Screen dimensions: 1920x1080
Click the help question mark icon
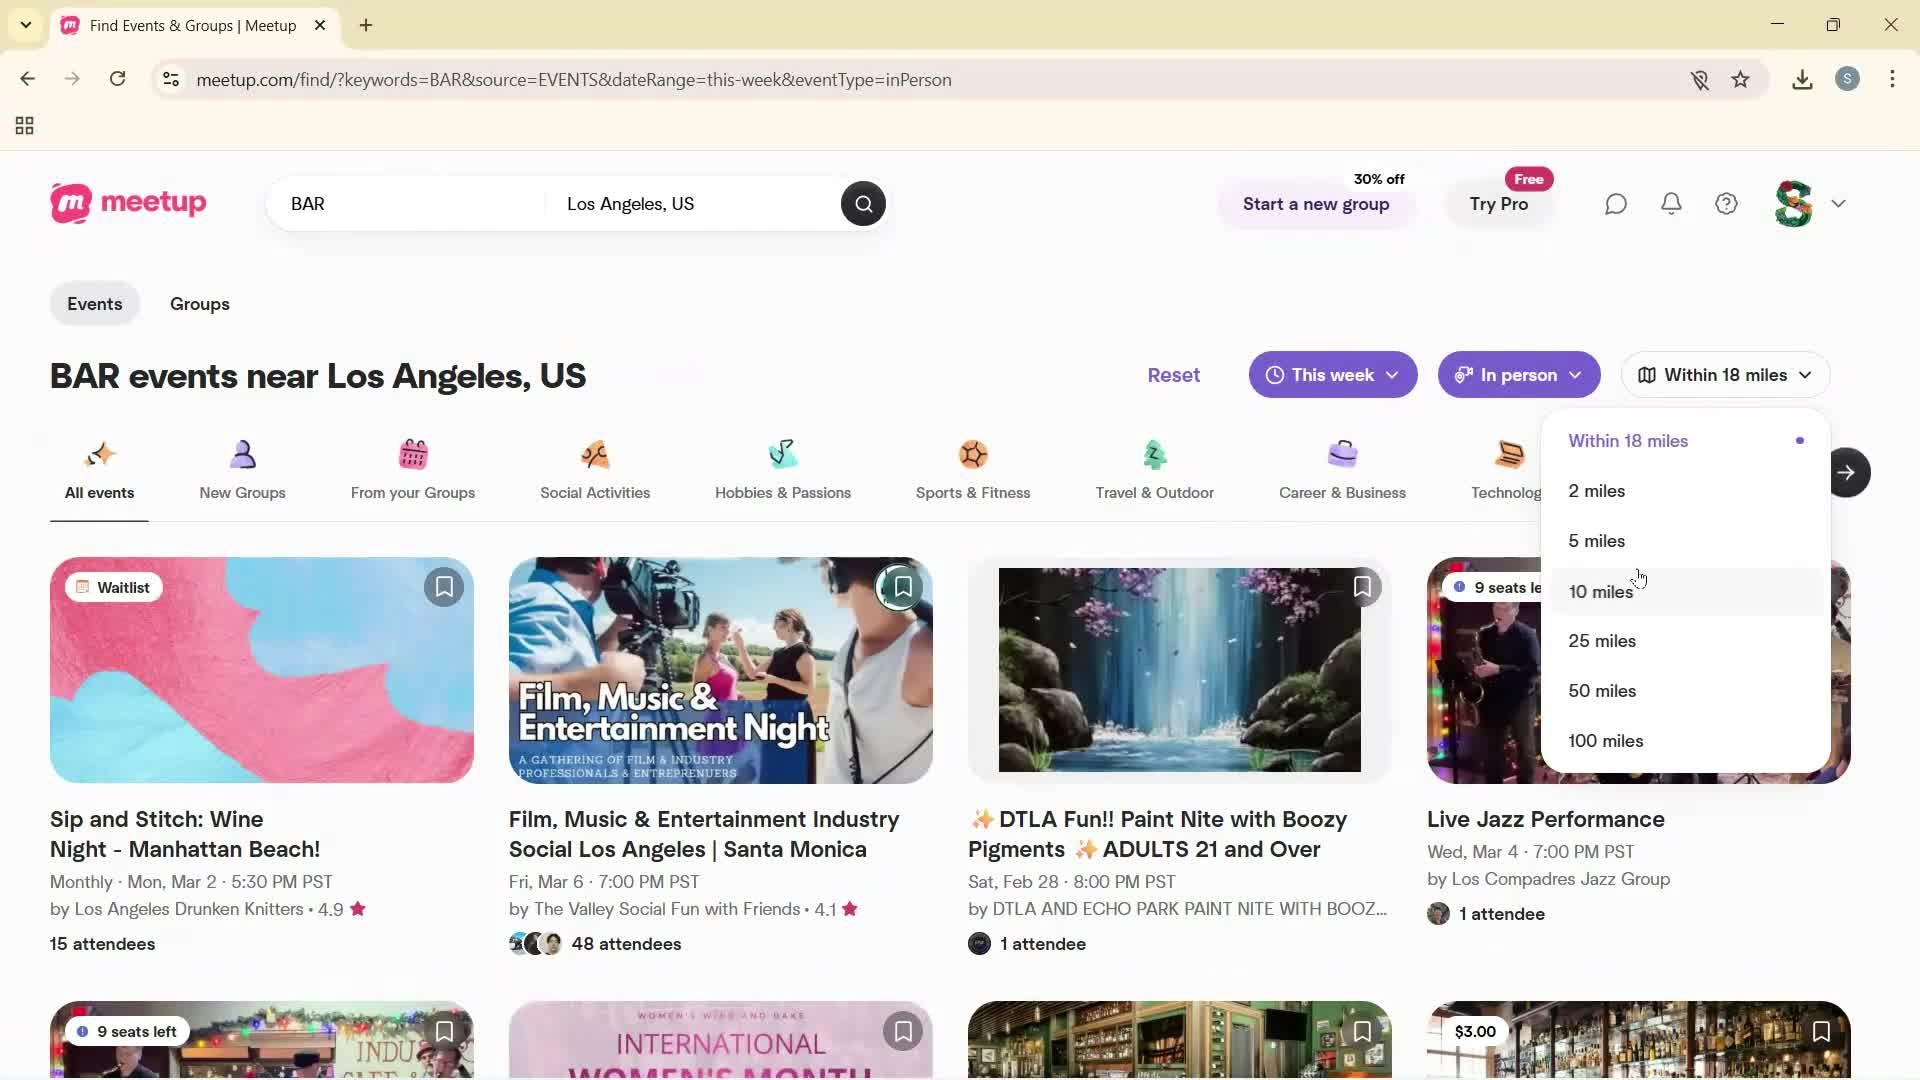pyautogui.click(x=1727, y=203)
